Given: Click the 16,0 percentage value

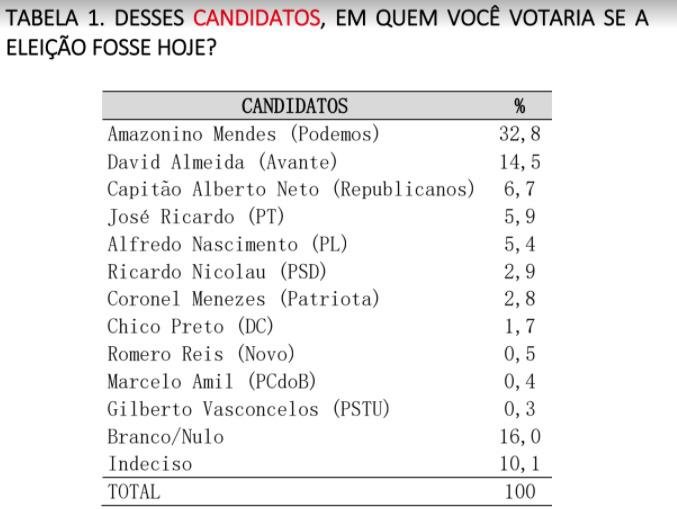Looking at the screenshot, I should [x=519, y=437].
